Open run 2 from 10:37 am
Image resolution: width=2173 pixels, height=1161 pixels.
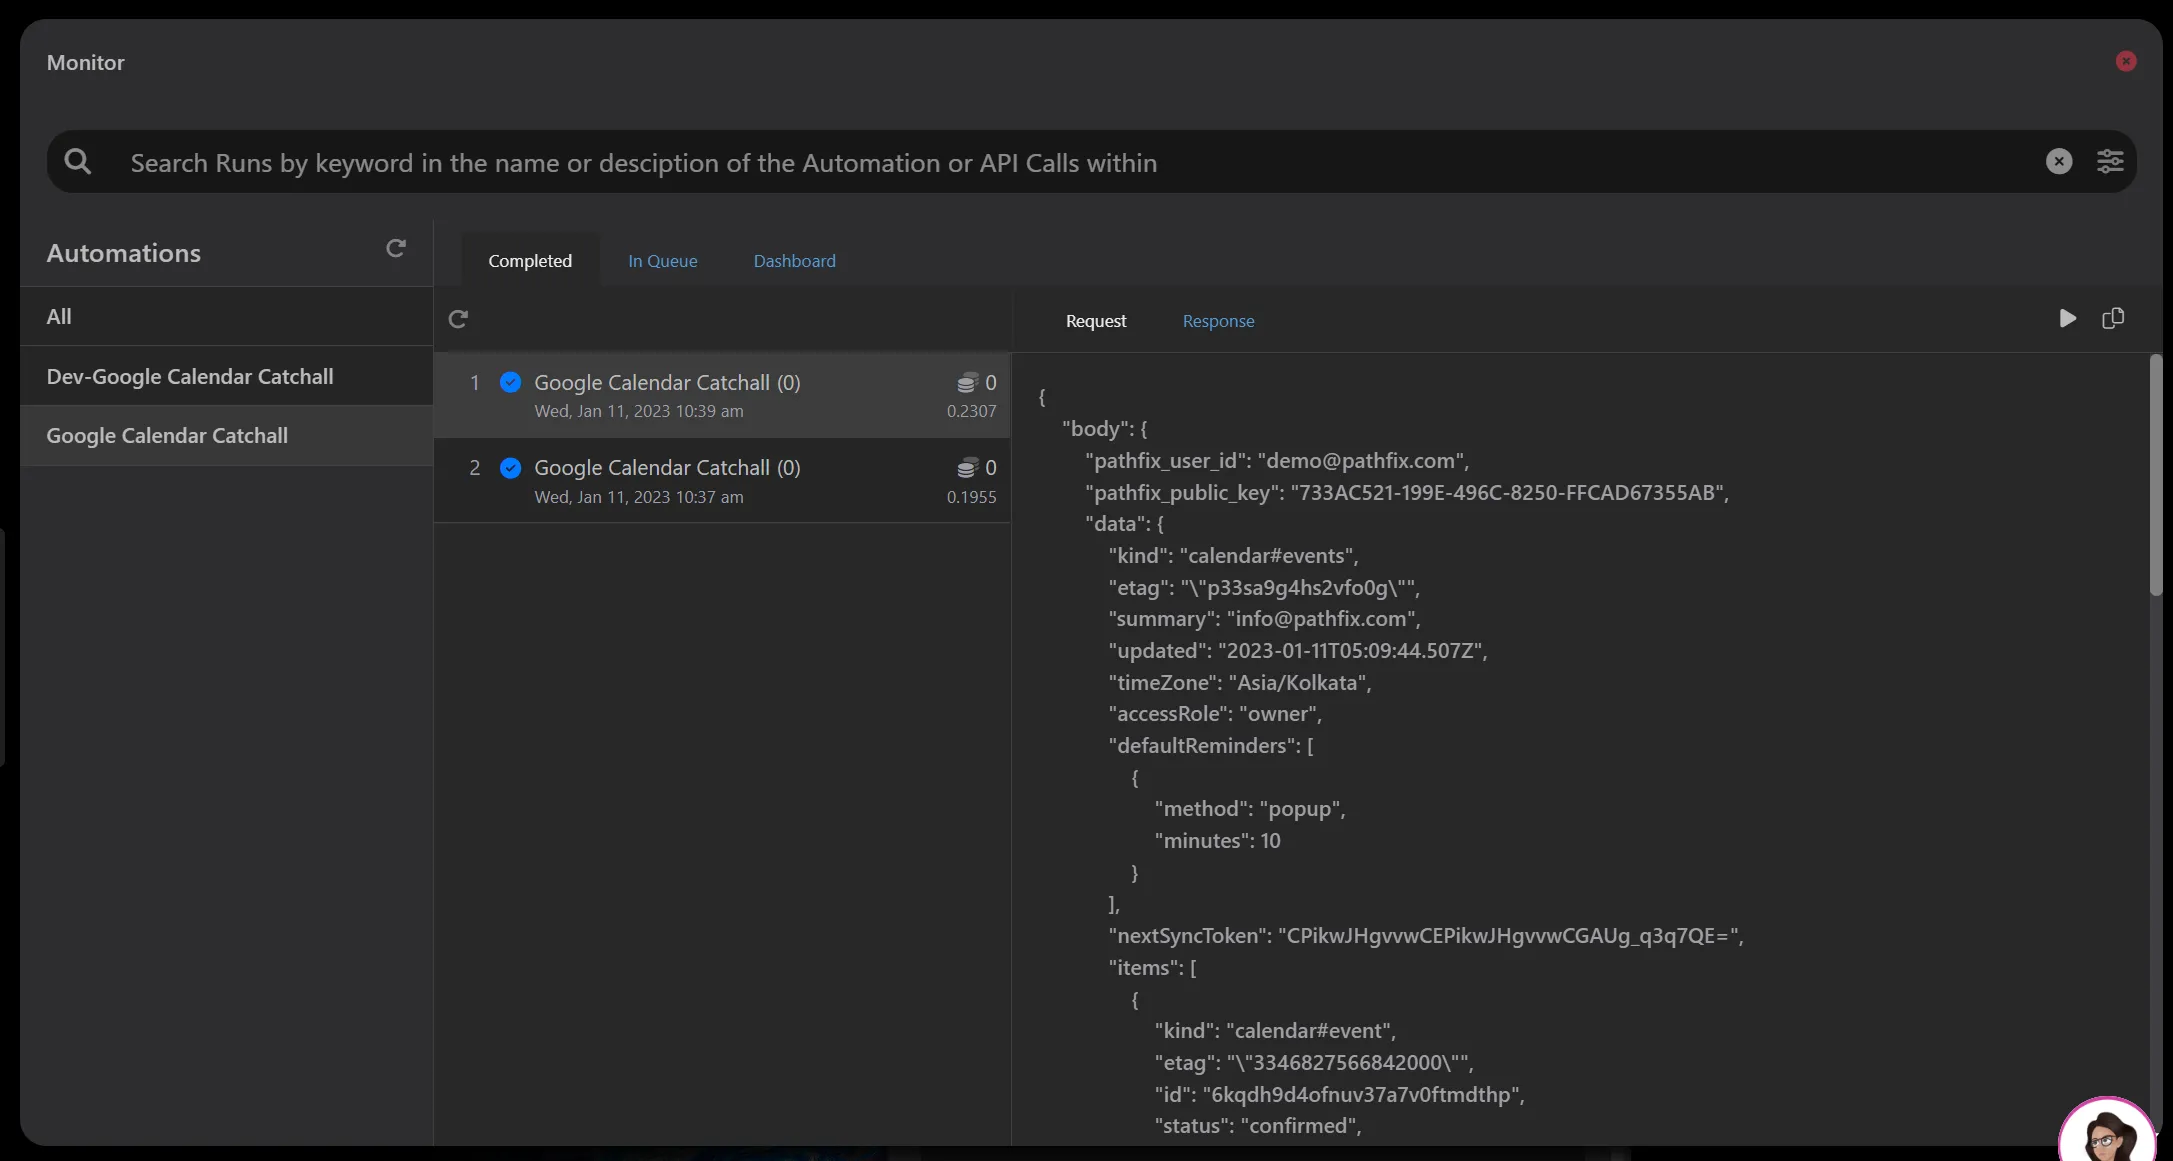[x=722, y=481]
